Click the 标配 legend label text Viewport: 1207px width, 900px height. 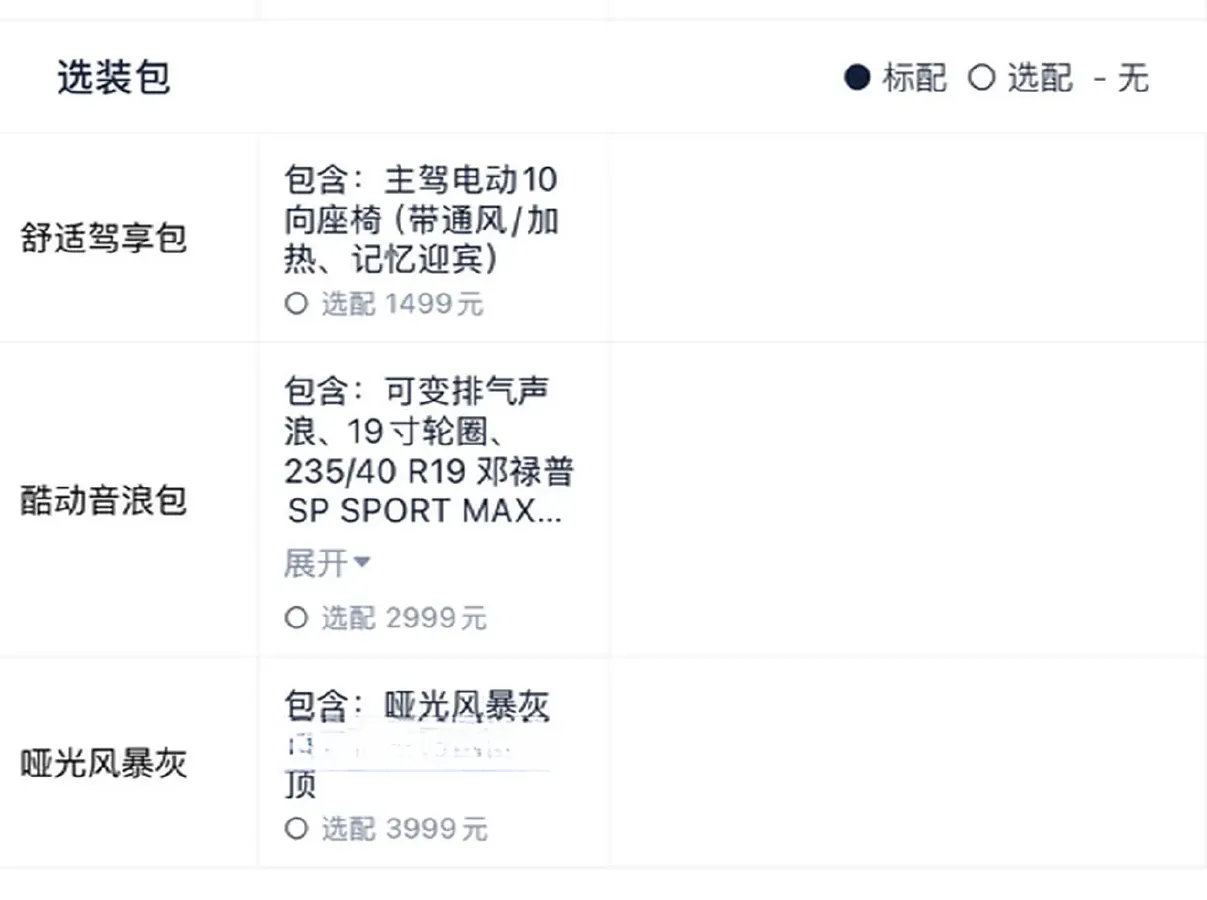[915, 78]
